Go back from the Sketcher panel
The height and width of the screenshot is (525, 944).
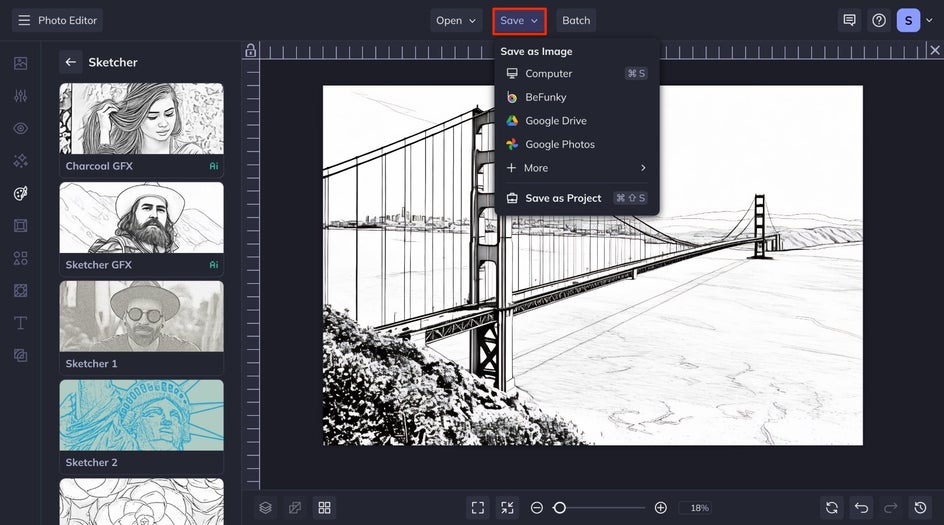pos(70,62)
